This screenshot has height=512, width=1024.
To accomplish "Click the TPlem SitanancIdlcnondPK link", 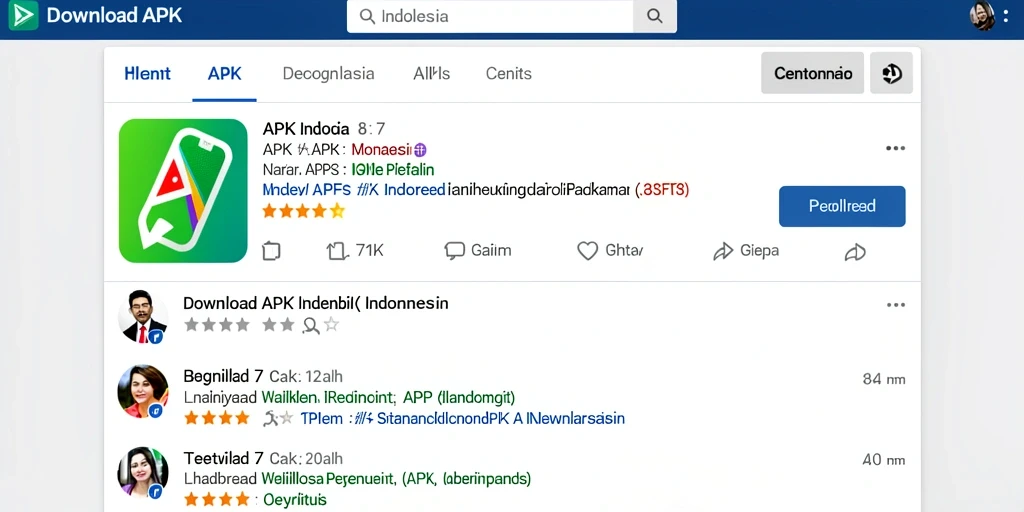I will [462, 418].
